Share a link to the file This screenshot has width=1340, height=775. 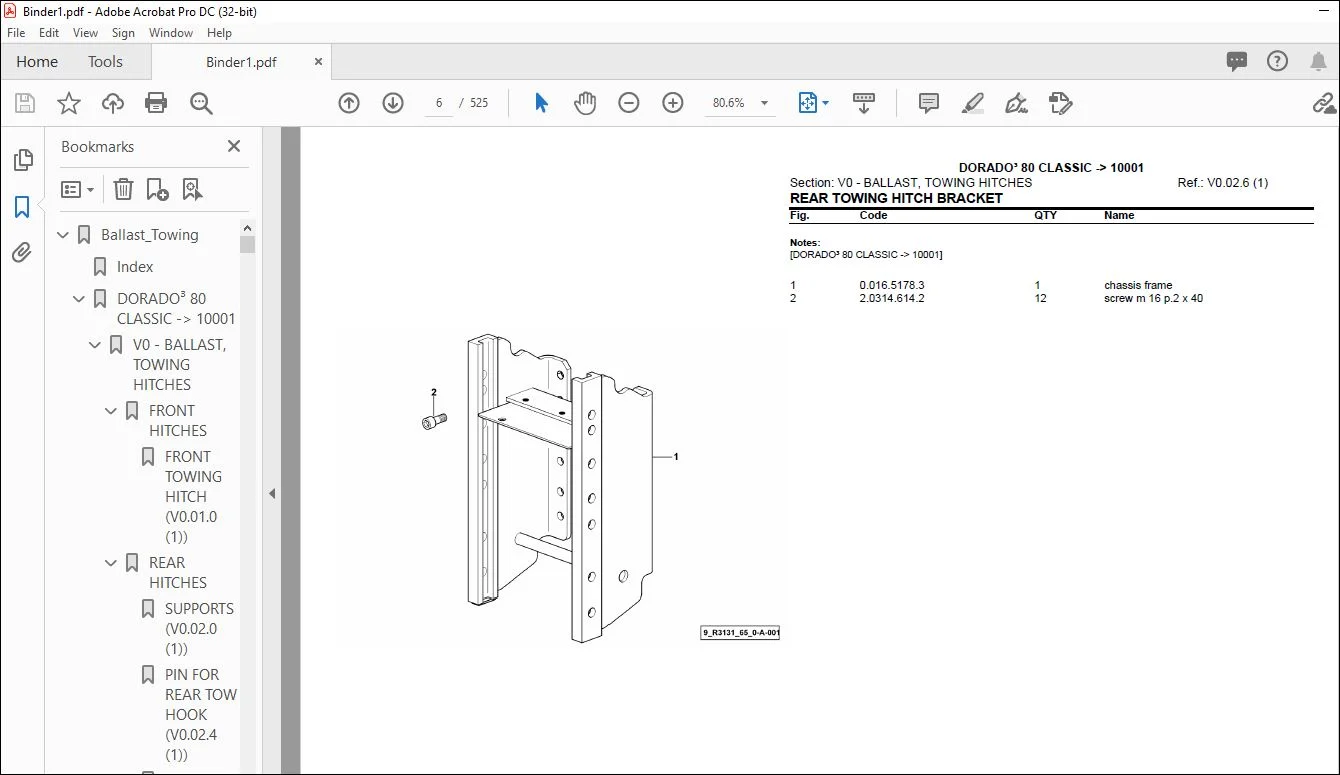pyautogui.click(x=1325, y=103)
